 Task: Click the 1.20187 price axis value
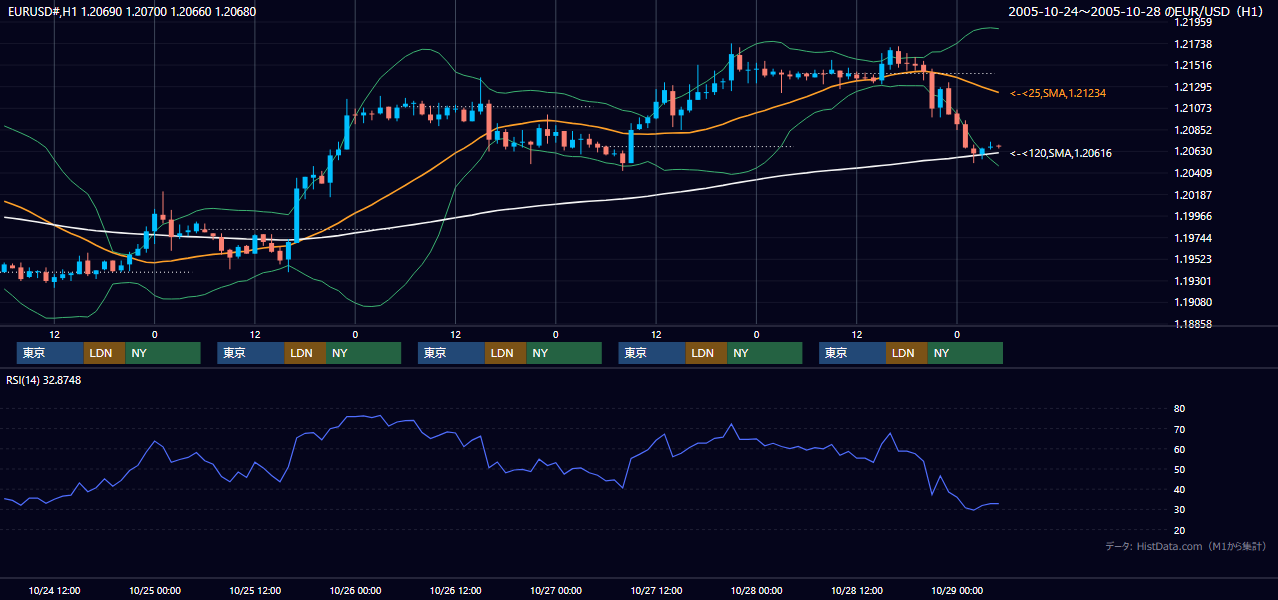(1194, 195)
